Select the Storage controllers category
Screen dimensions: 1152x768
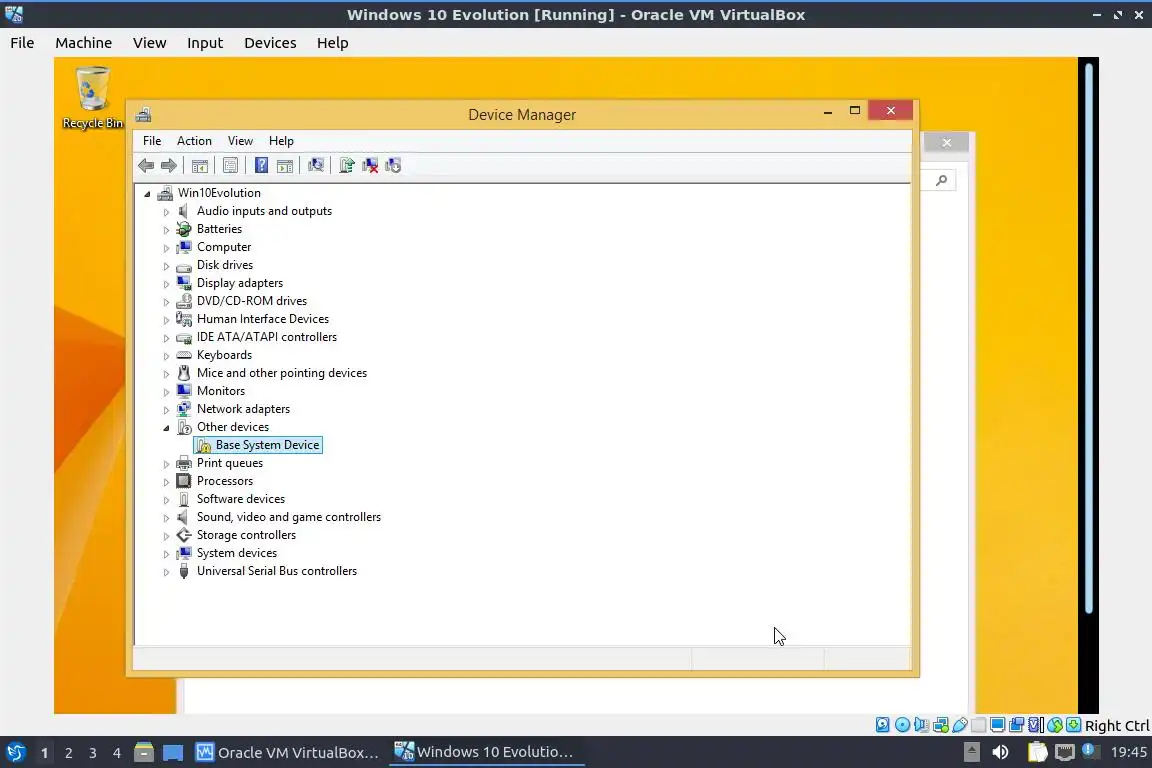click(x=246, y=535)
